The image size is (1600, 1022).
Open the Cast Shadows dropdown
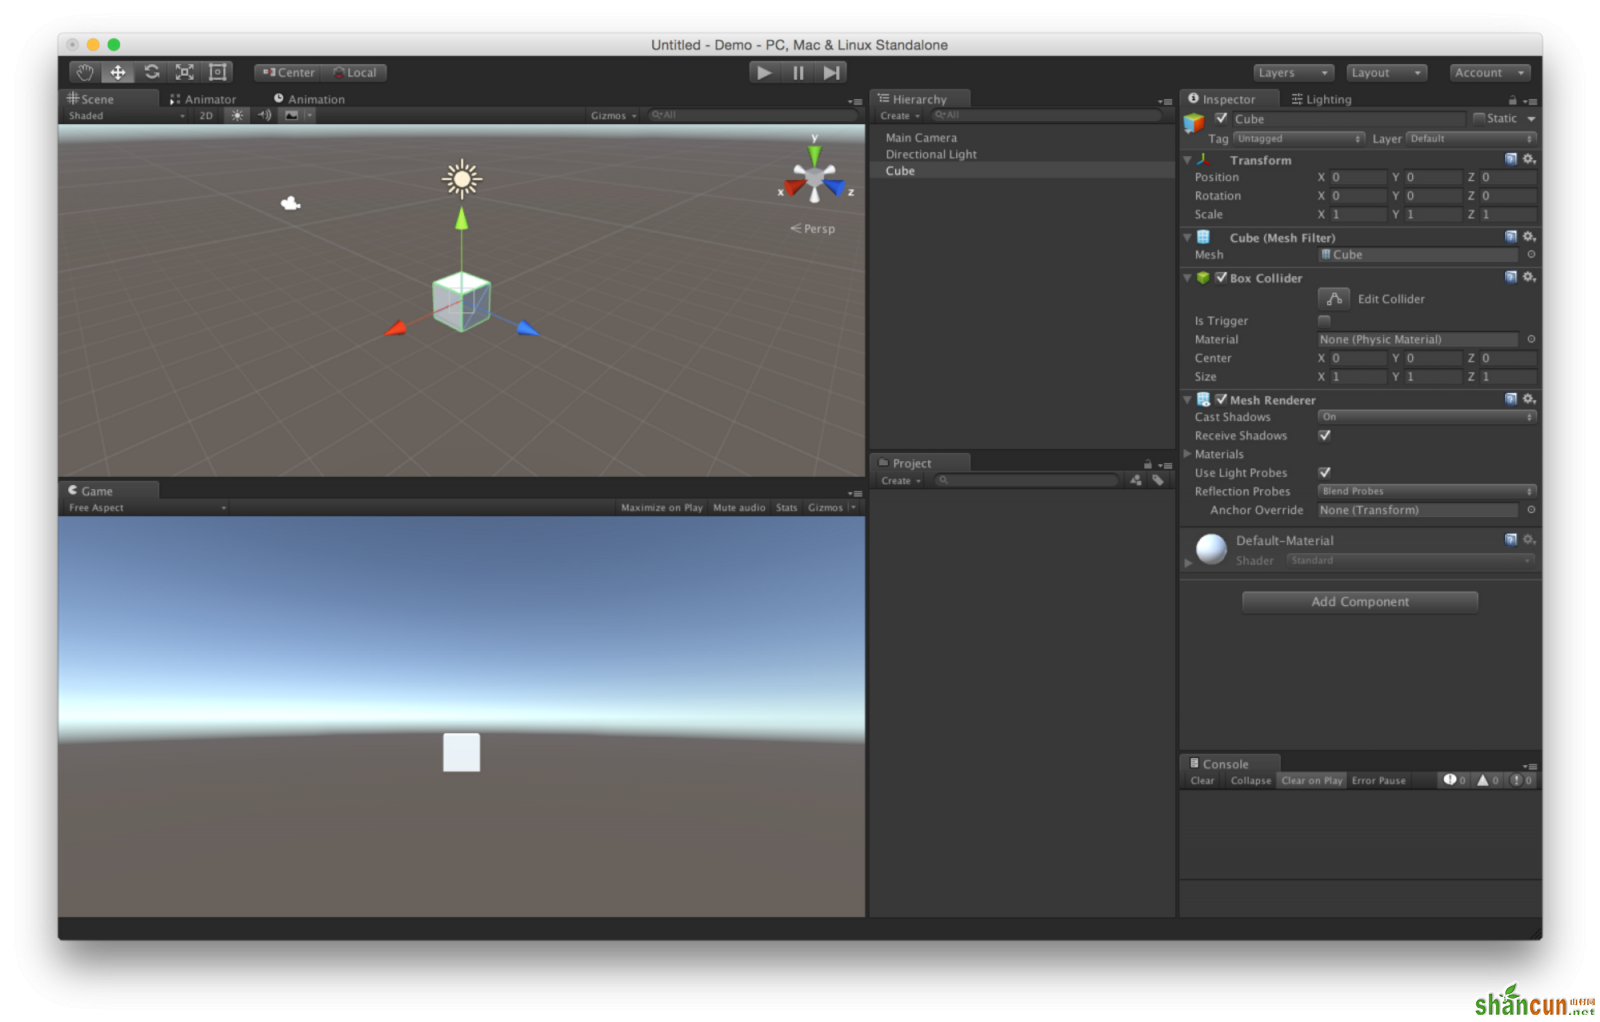(x=1426, y=416)
